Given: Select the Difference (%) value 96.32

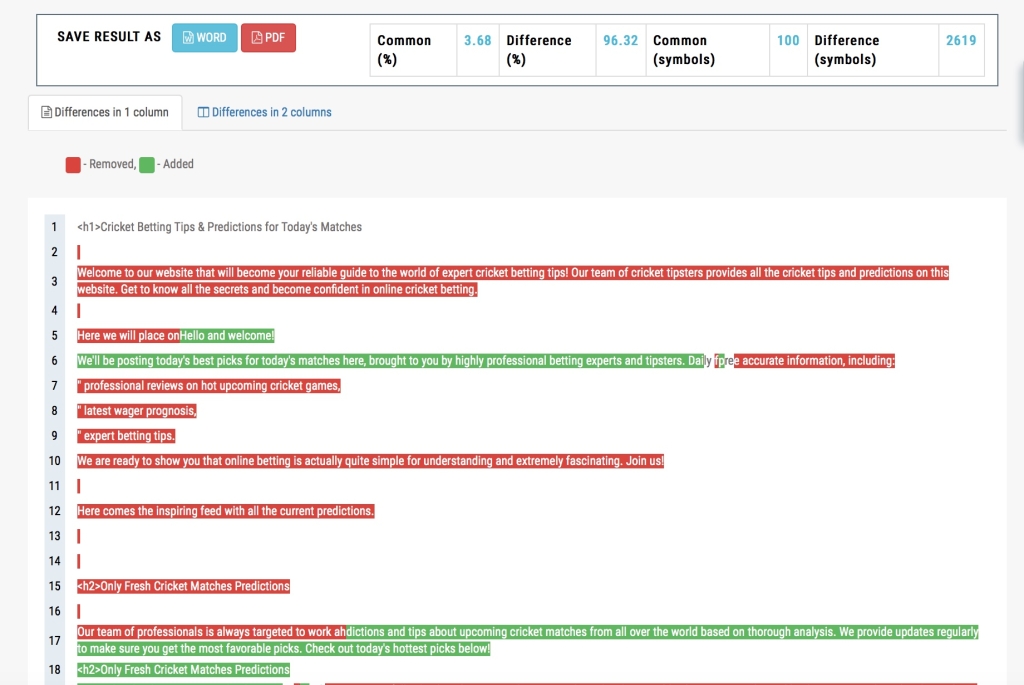Looking at the screenshot, I should [620, 41].
